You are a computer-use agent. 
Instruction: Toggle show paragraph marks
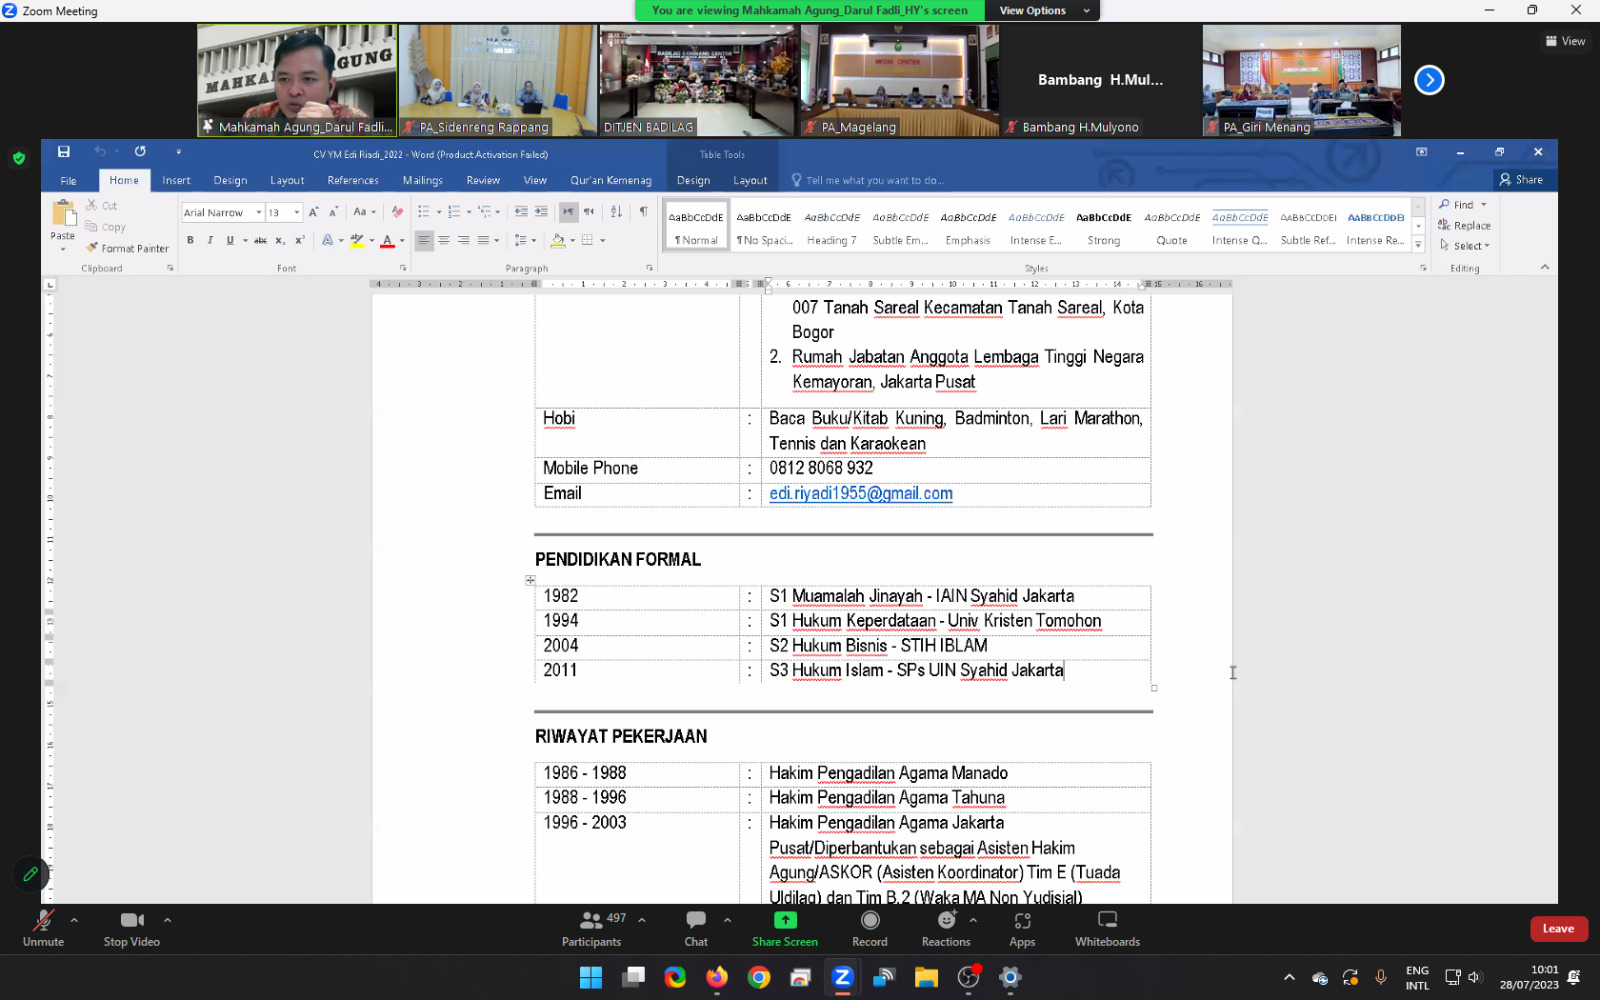tap(643, 212)
